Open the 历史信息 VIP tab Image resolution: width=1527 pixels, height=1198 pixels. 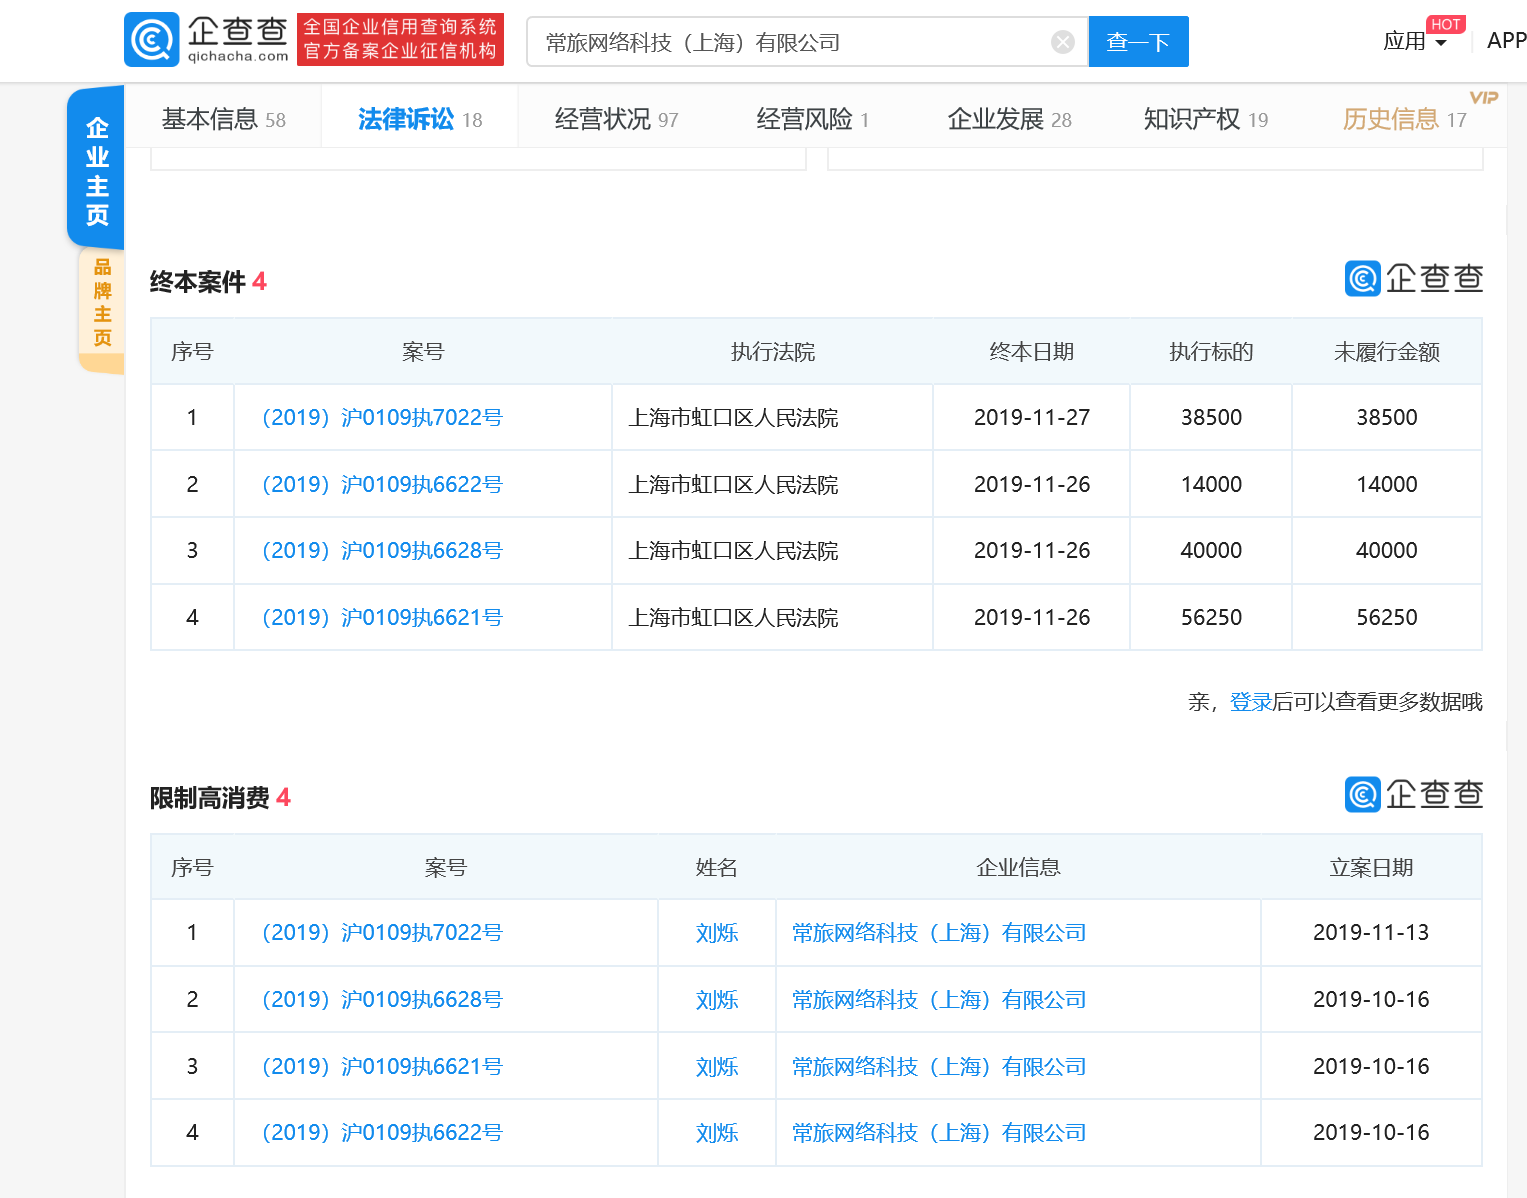1404,119
